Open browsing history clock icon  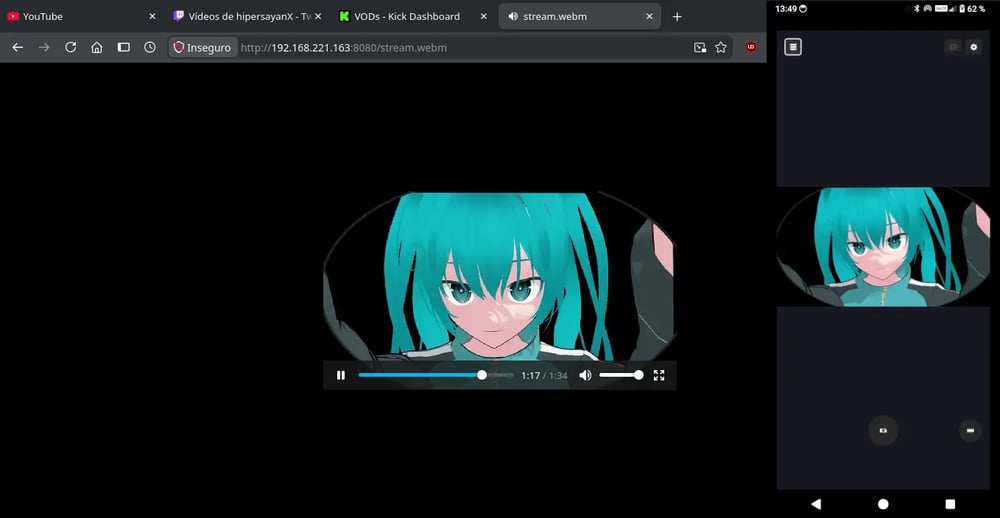click(x=150, y=48)
